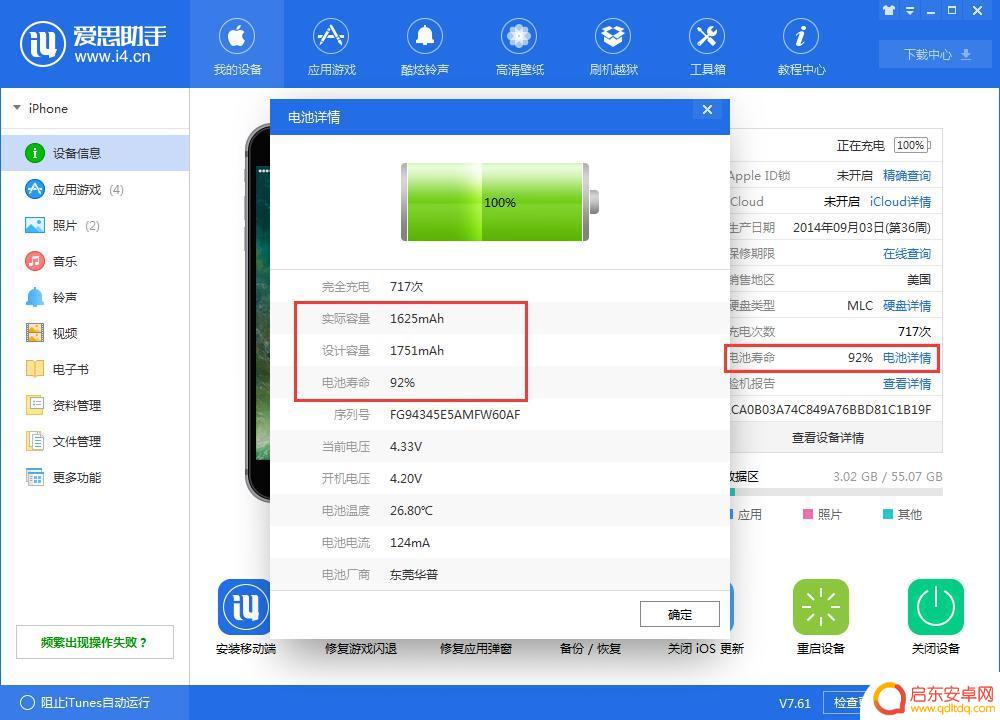The width and height of the screenshot is (1000, 720).
Task: Click the 设计容量 value 1751mAh
Action: click(x=416, y=350)
